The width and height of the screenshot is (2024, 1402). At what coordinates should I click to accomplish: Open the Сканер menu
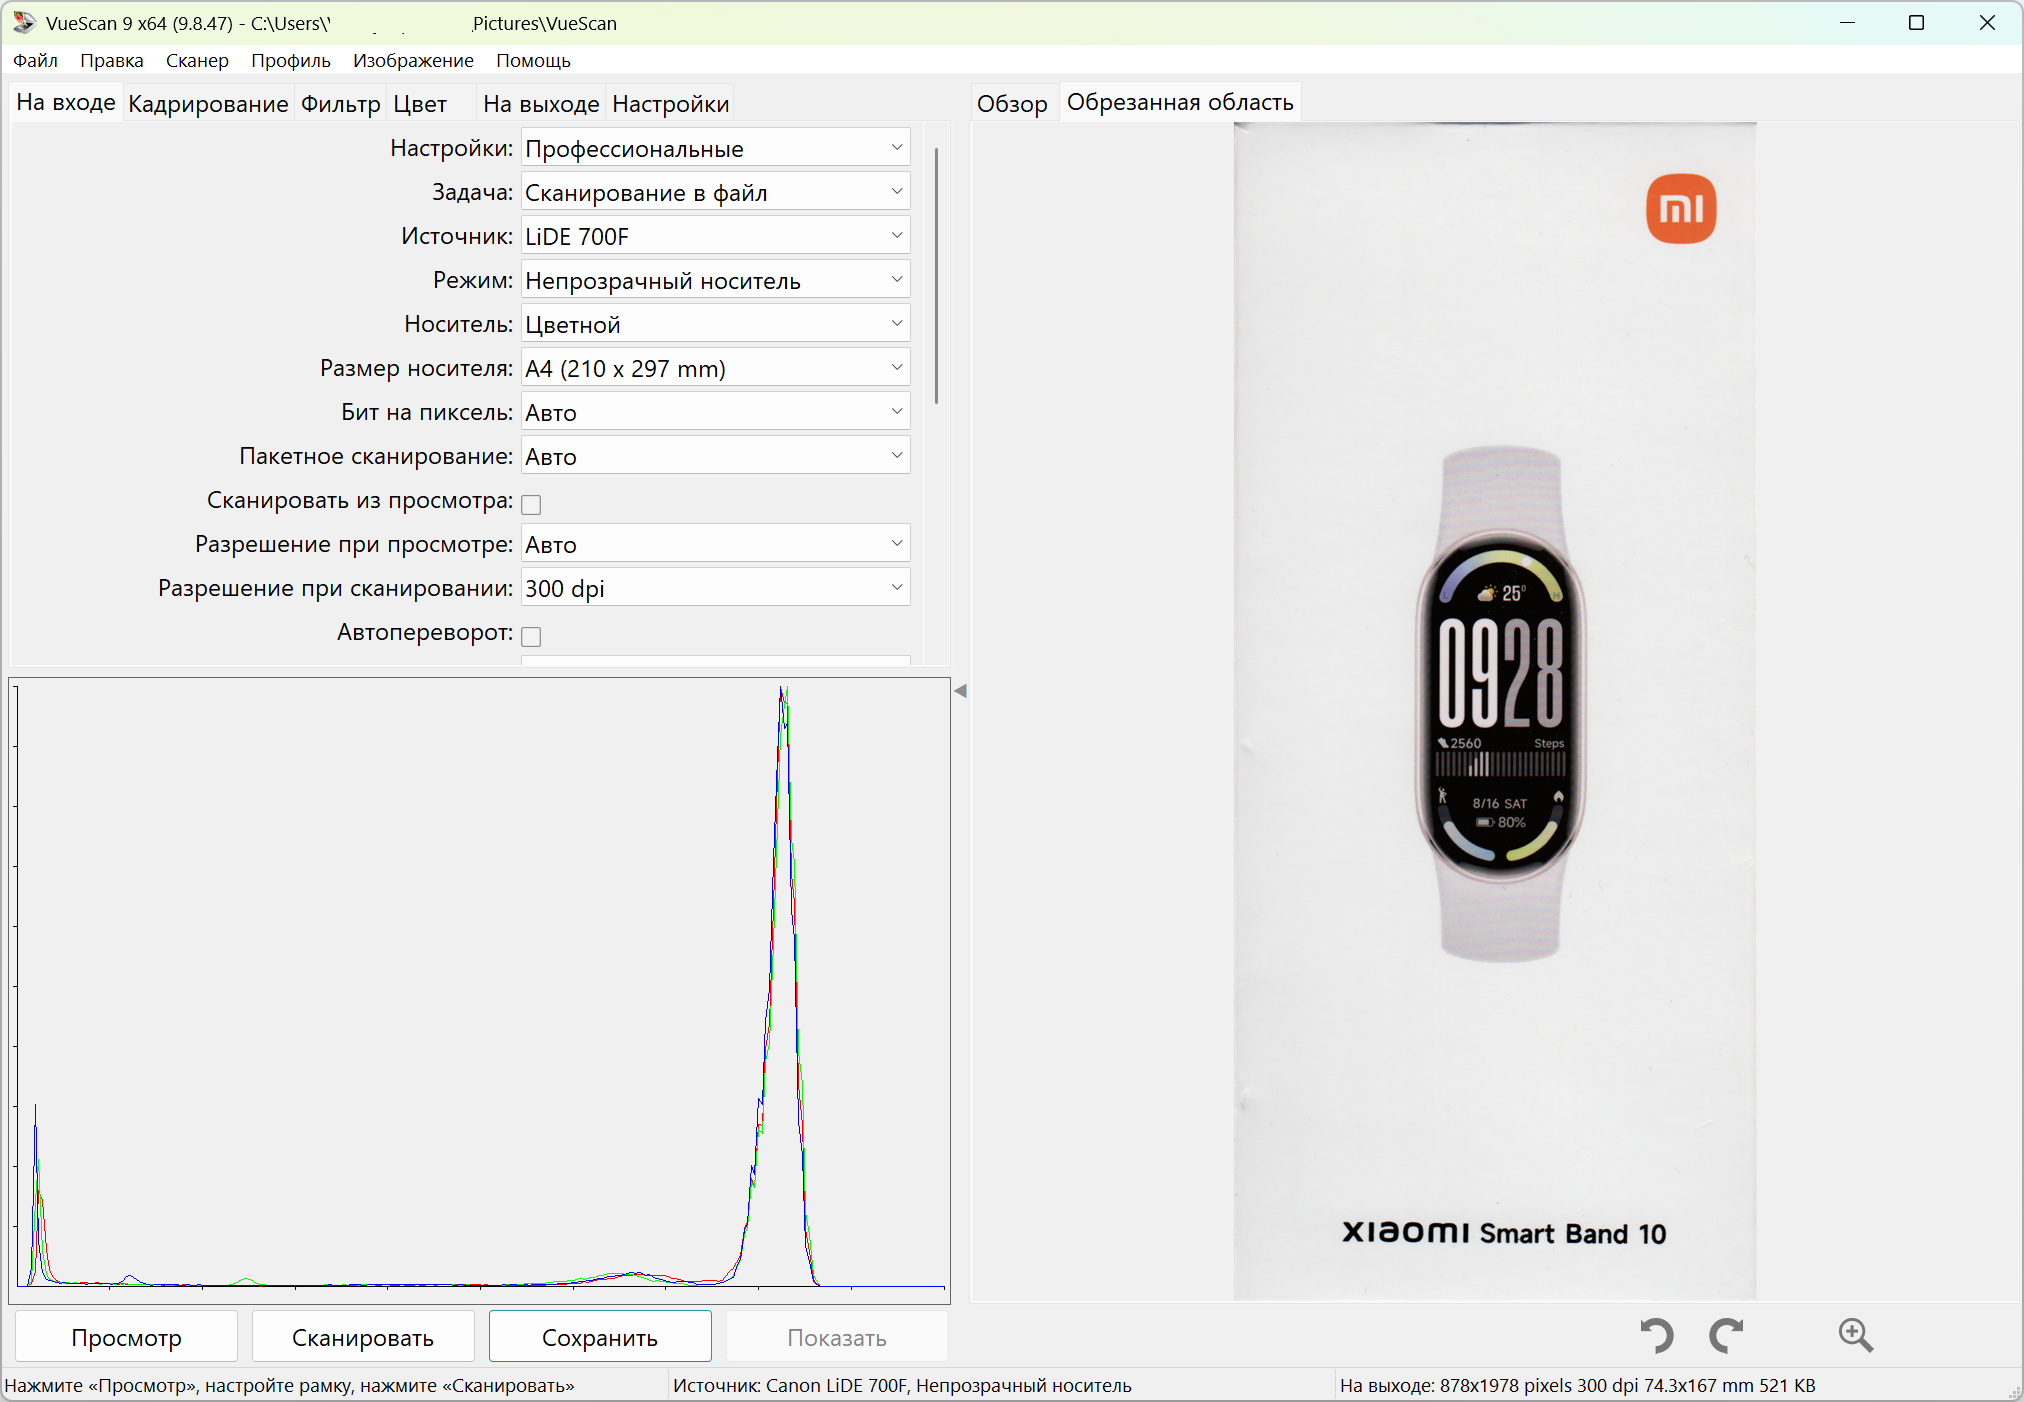click(197, 60)
